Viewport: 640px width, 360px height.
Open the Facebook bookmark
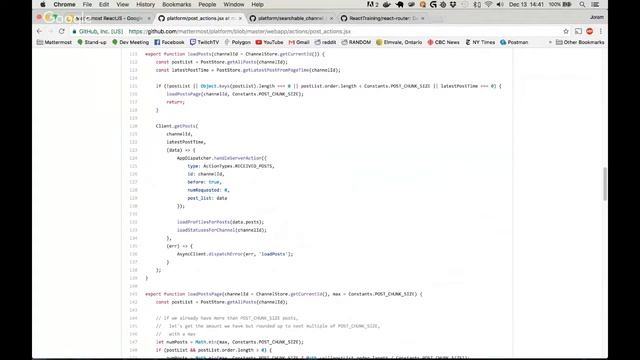[169, 42]
